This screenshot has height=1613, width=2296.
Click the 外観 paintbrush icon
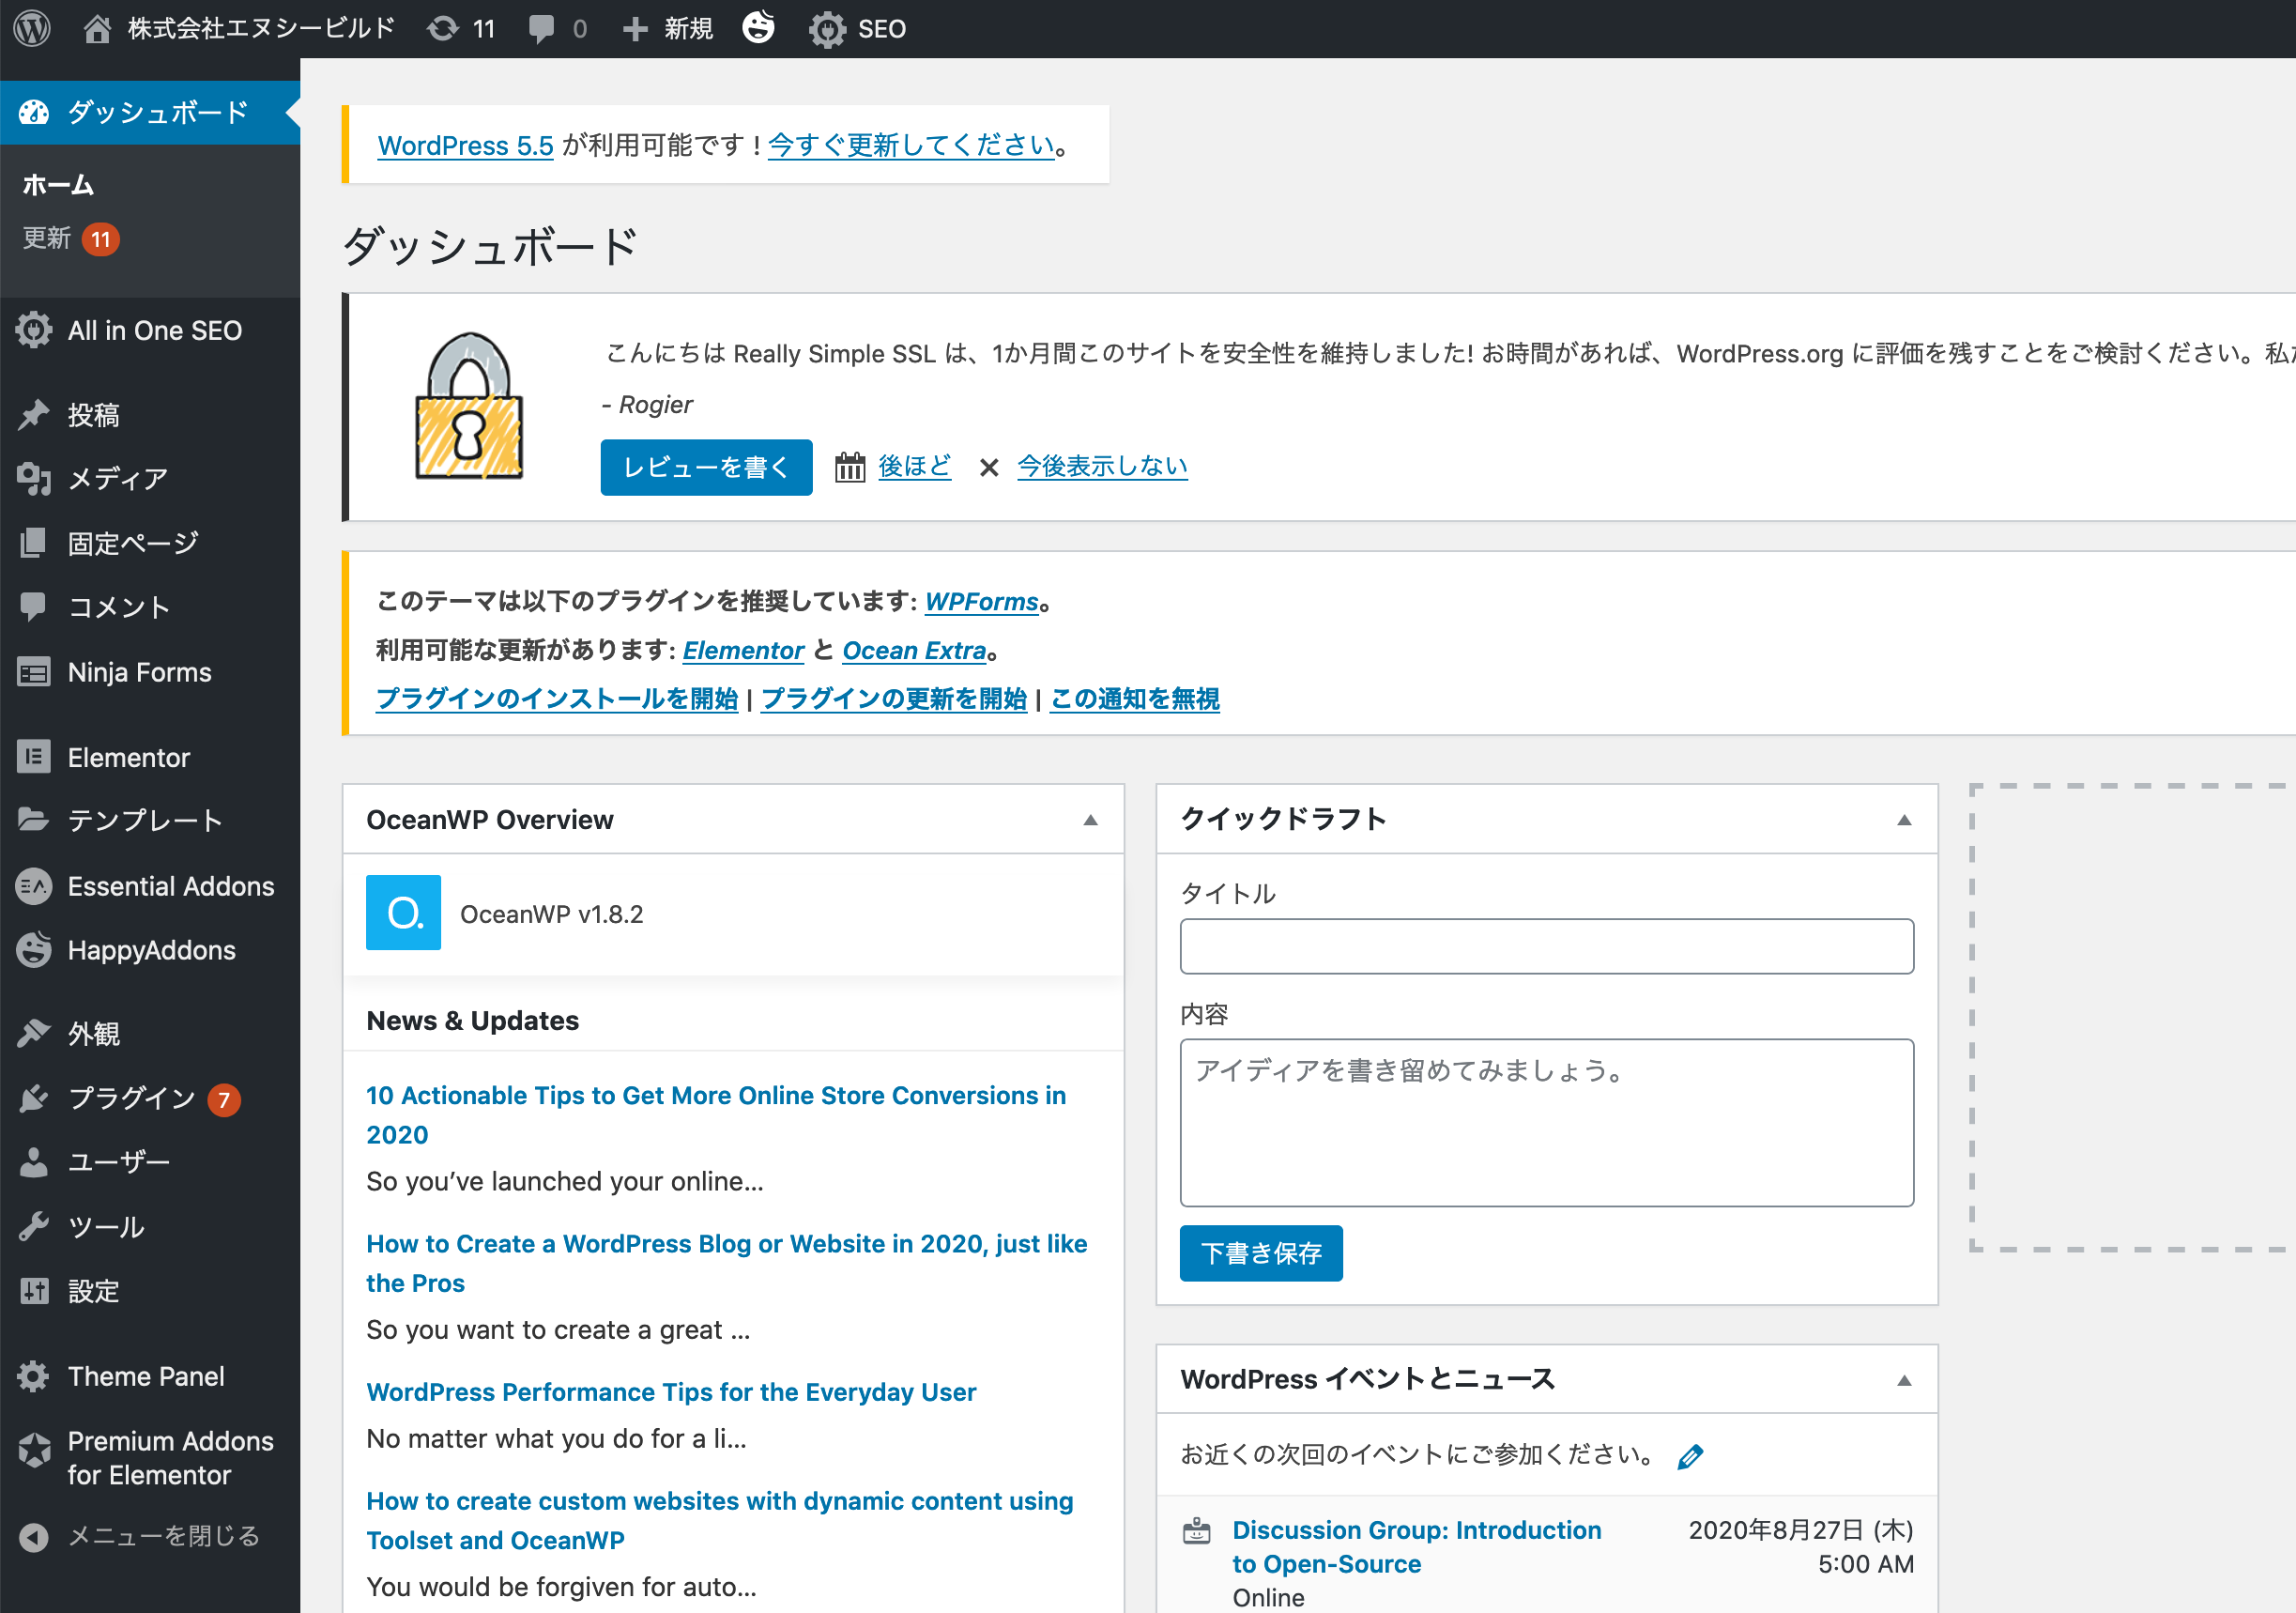[34, 1033]
